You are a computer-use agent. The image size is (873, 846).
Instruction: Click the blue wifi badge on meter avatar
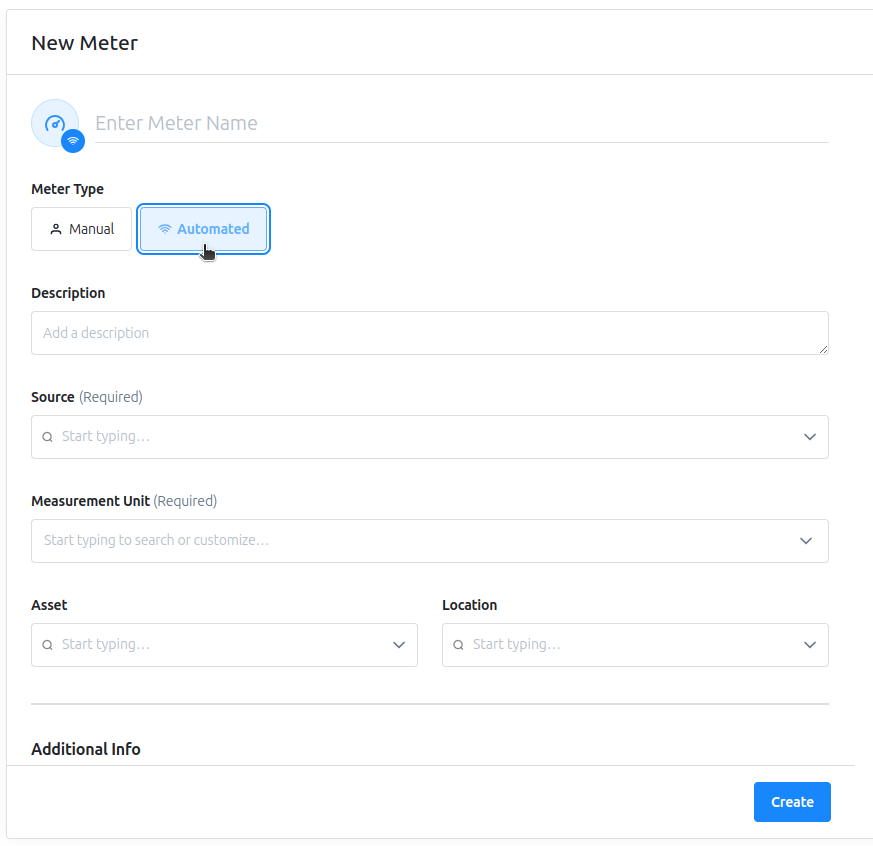(73, 141)
